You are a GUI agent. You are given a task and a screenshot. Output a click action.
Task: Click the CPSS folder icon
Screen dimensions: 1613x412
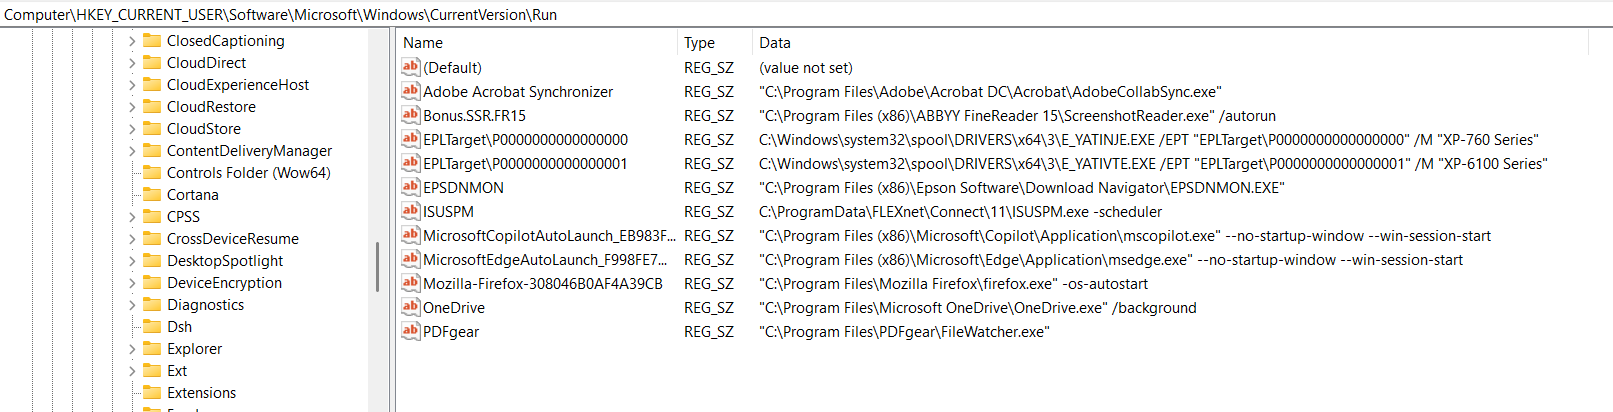click(152, 216)
